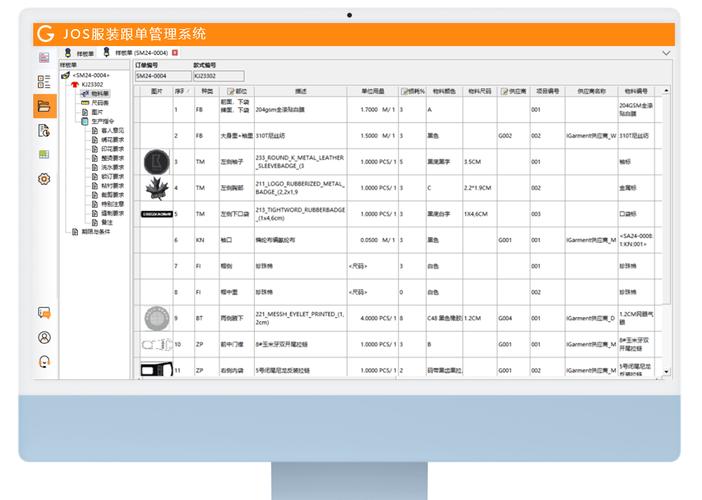Open the document-clock icon in sidebar
The image size is (702, 500).
click(x=43, y=131)
